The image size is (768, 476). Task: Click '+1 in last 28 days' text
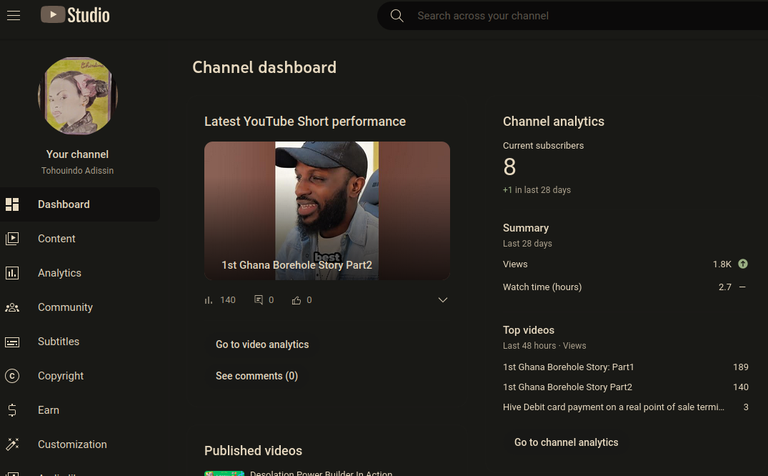tap(537, 190)
